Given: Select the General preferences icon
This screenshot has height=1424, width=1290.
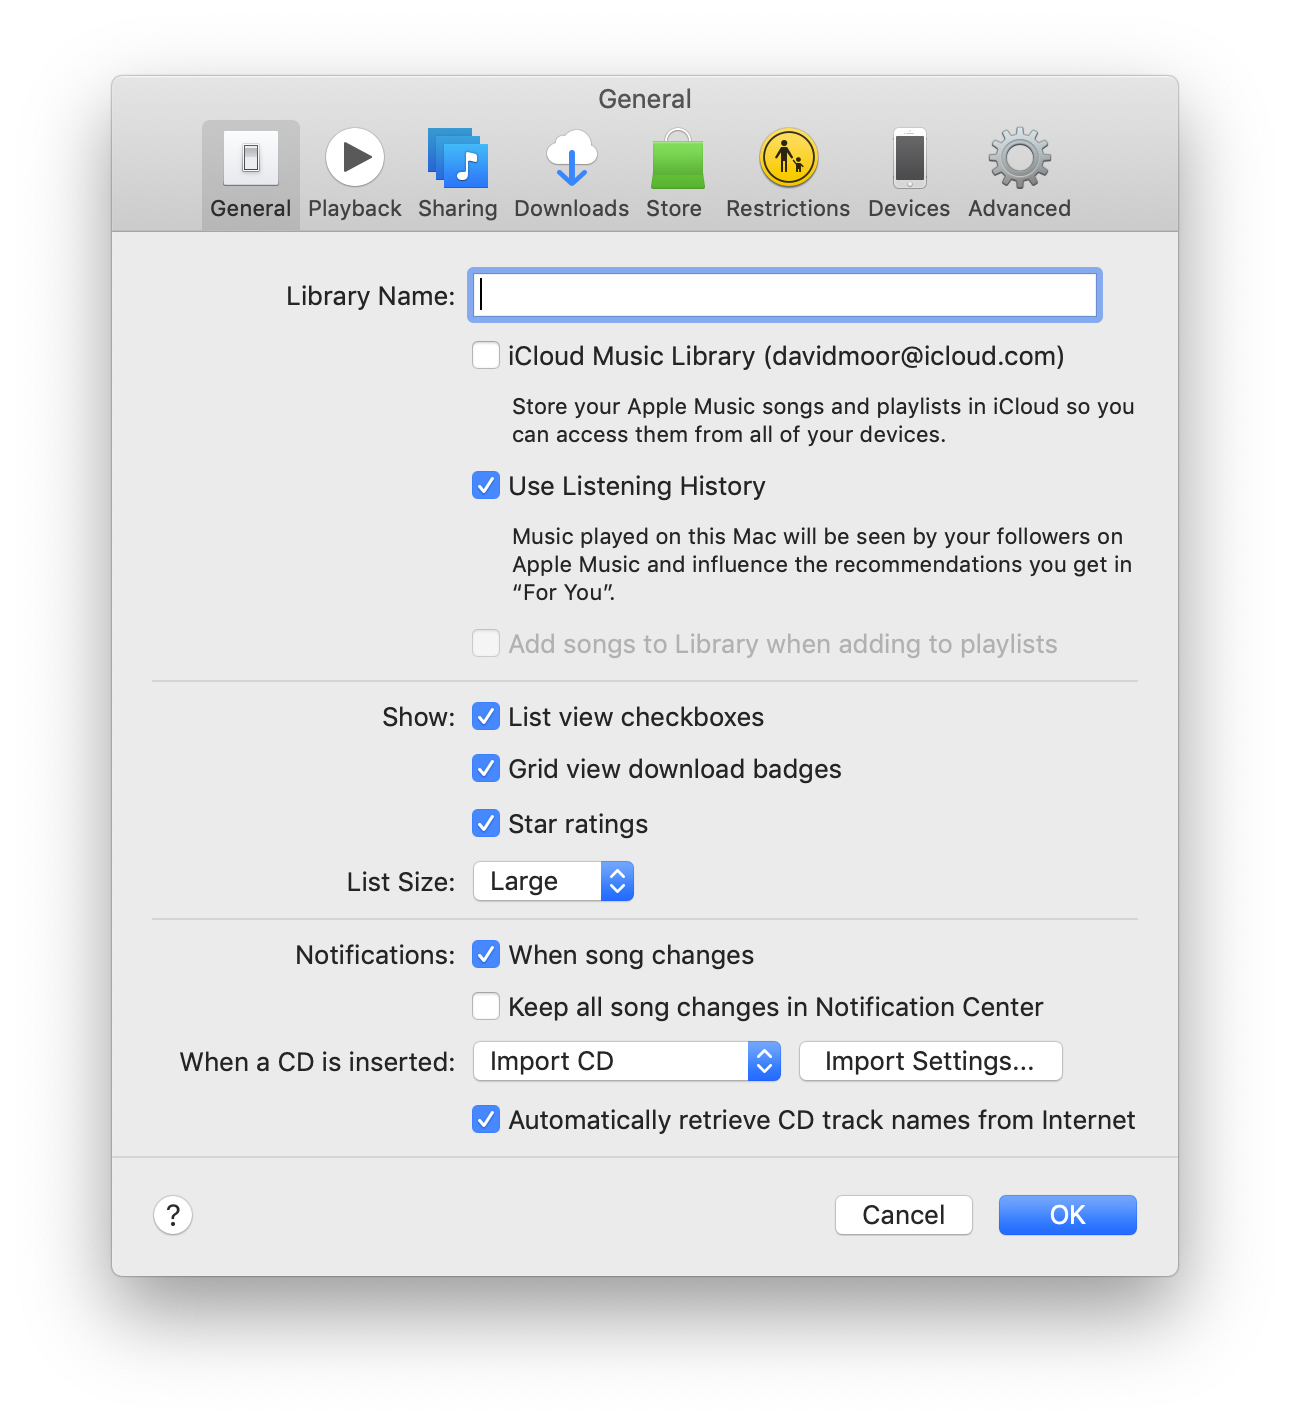Looking at the screenshot, I should click(x=251, y=158).
